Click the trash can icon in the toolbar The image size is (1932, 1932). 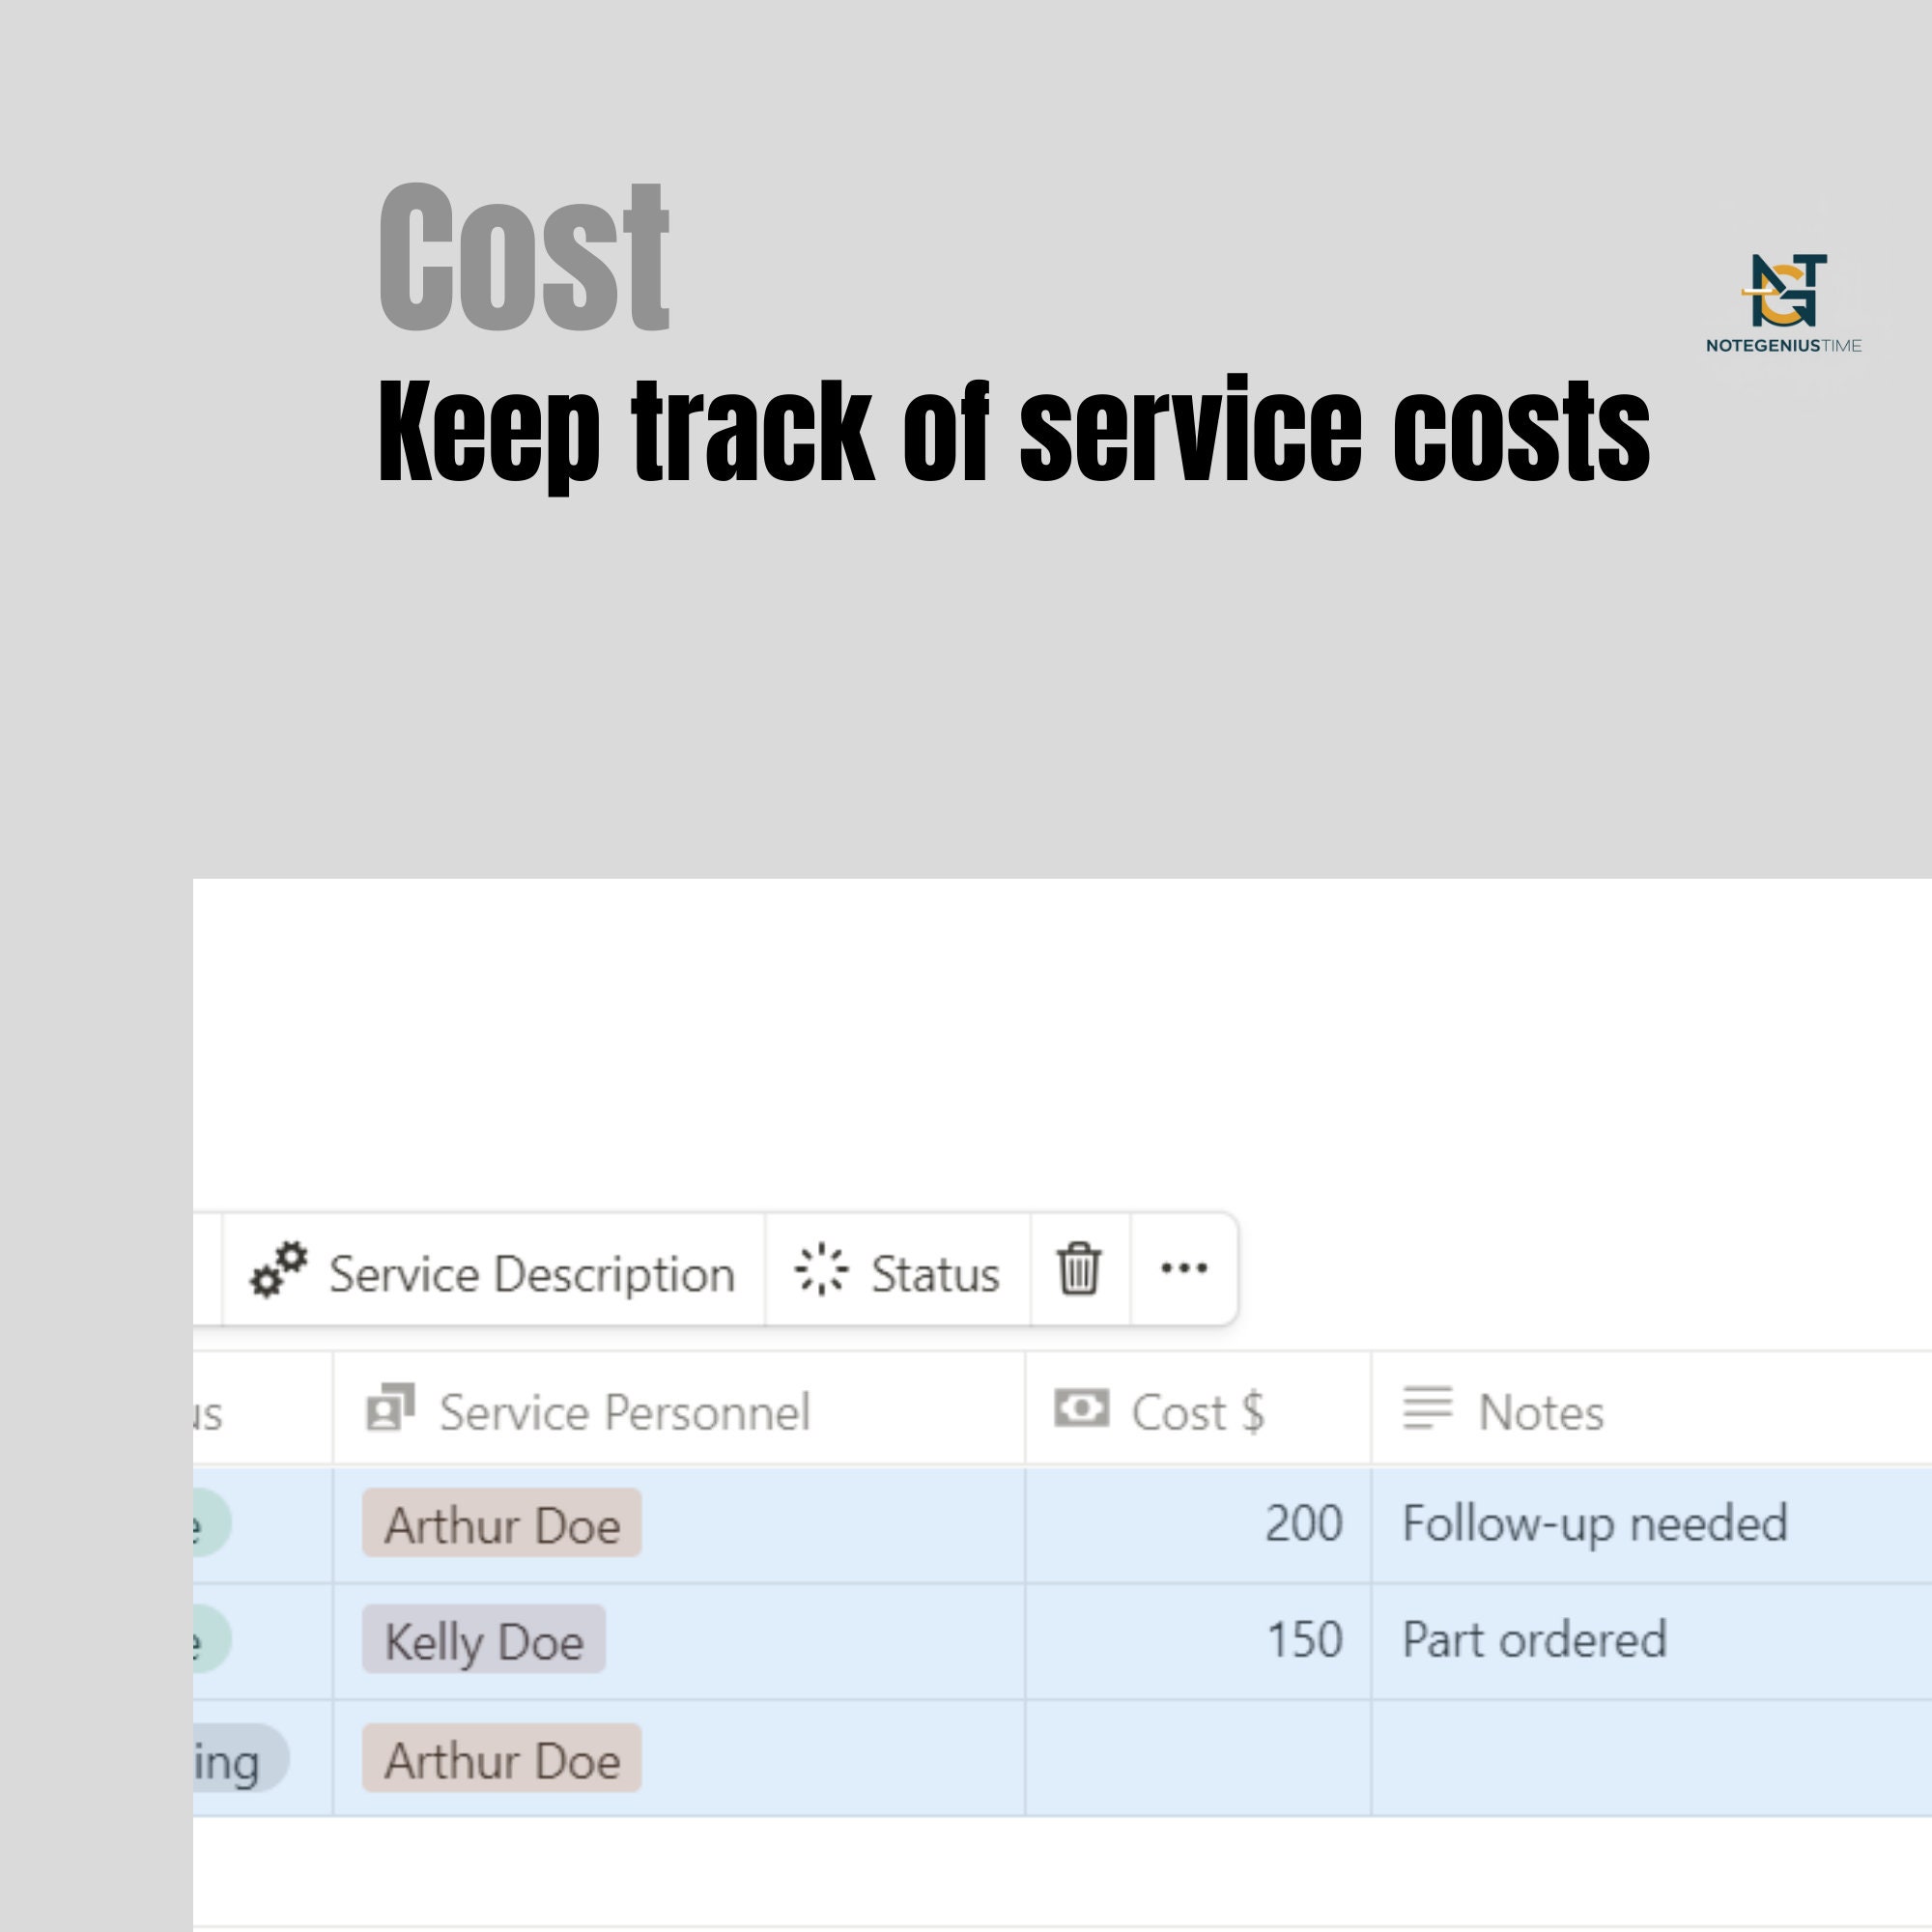1080,1270
